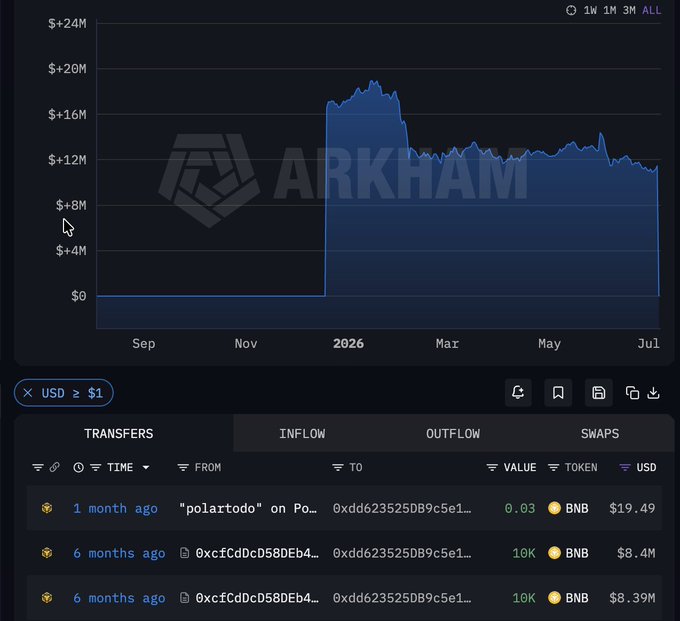The width and height of the screenshot is (680, 621).
Task: Click sender 0xcfCdDcD58DEb4… in $8.4M row
Action: (257, 553)
